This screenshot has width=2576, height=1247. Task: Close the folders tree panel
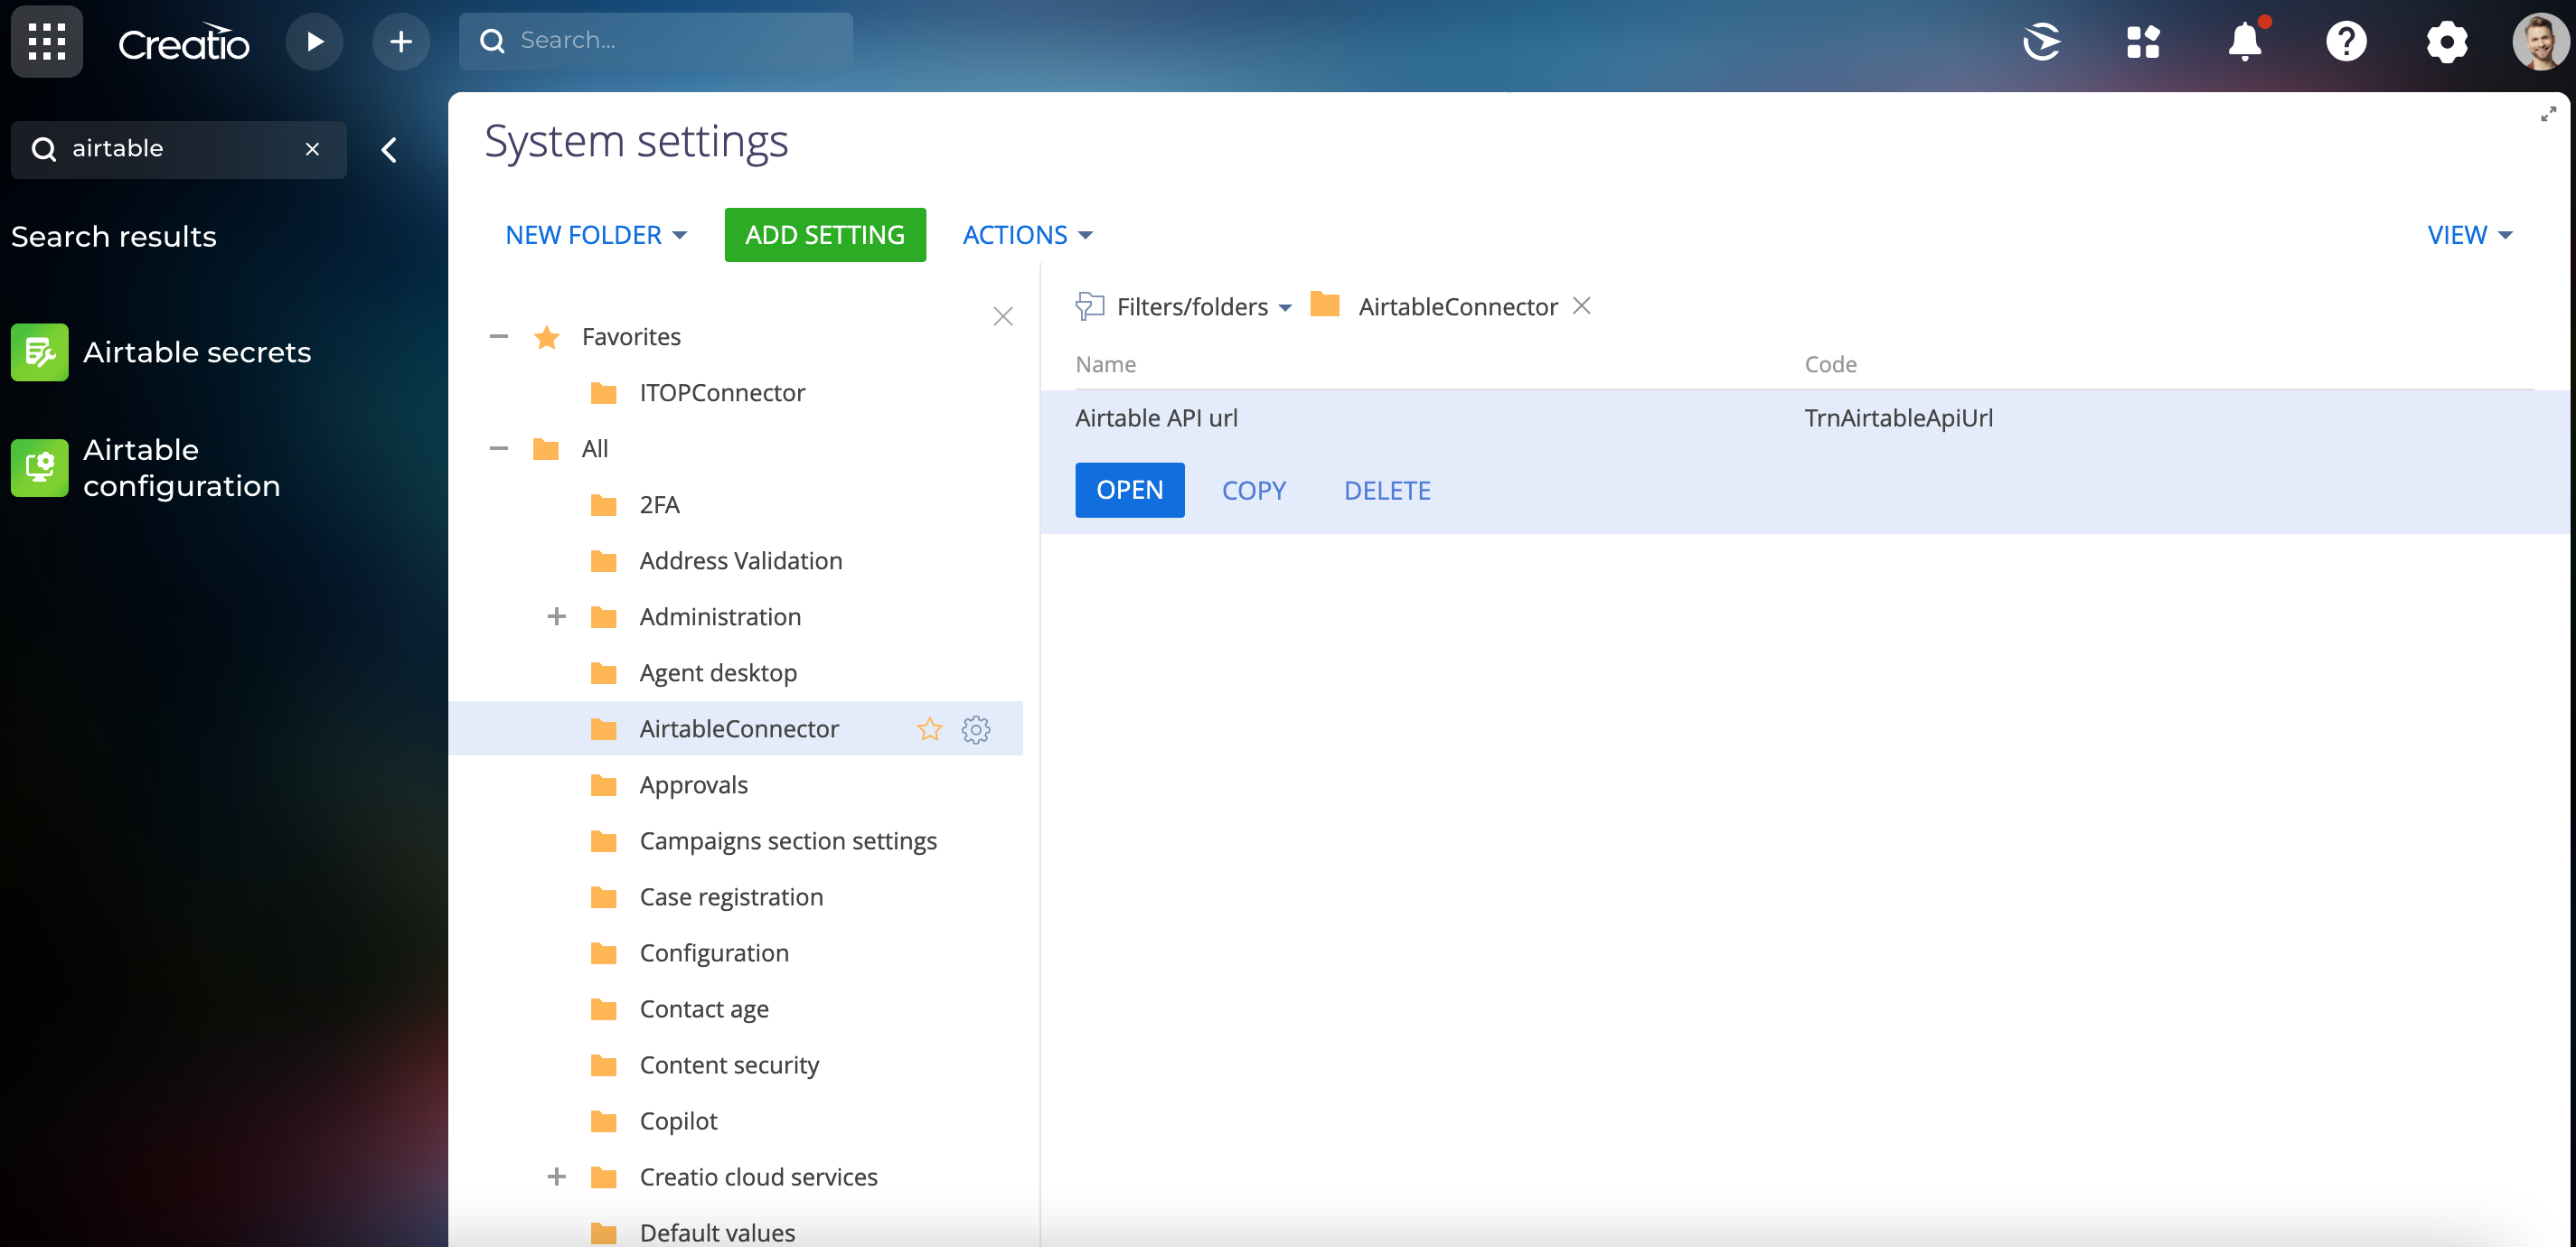click(x=1003, y=316)
